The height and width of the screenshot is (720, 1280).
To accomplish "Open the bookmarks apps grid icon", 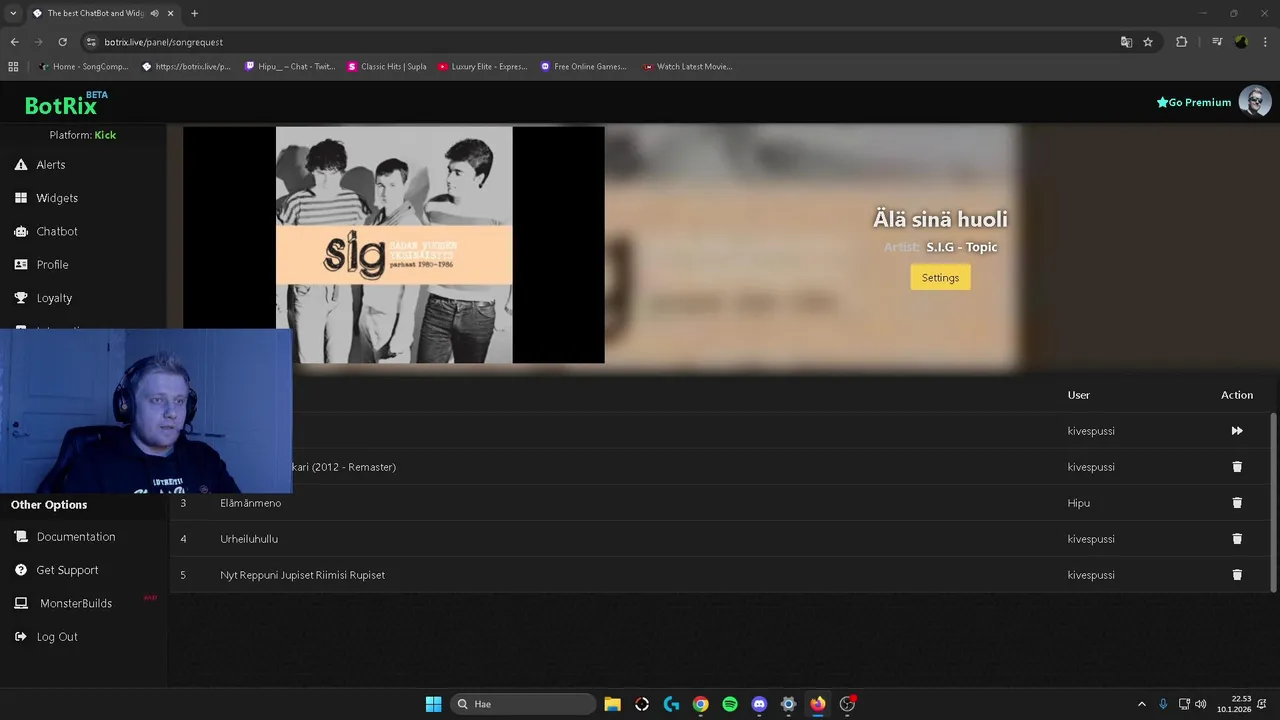I will point(13,67).
